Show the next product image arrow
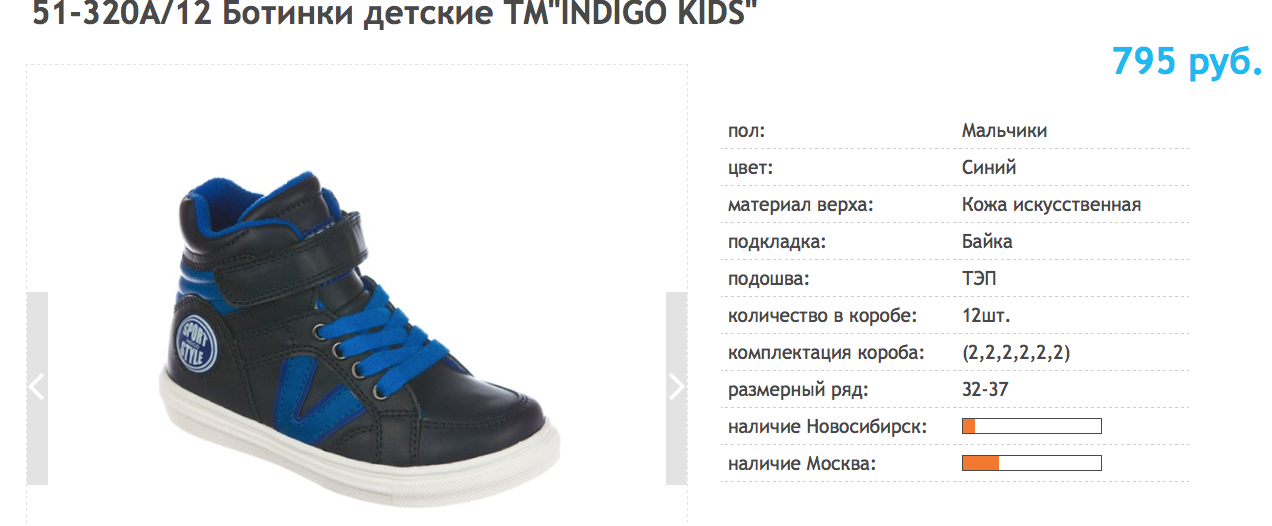Viewport: 1272px width, 526px height. (676, 388)
